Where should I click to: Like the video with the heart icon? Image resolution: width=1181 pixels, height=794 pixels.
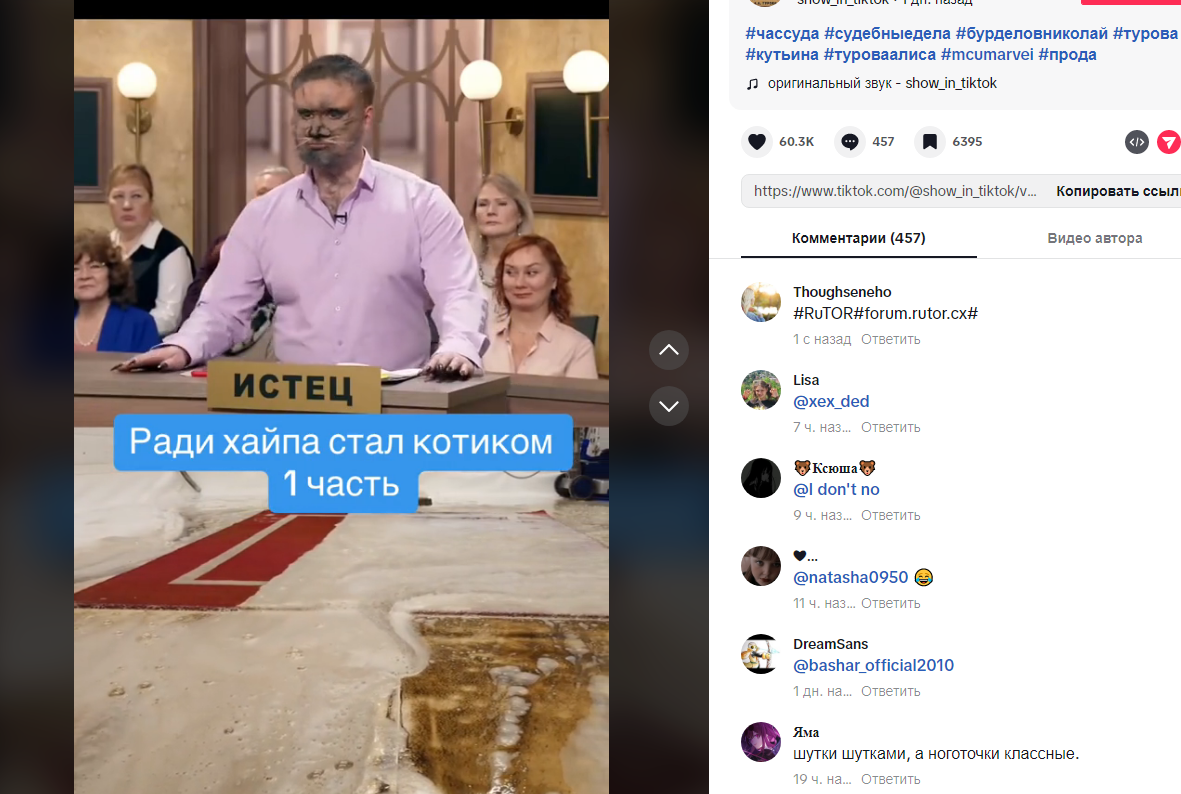tap(757, 142)
